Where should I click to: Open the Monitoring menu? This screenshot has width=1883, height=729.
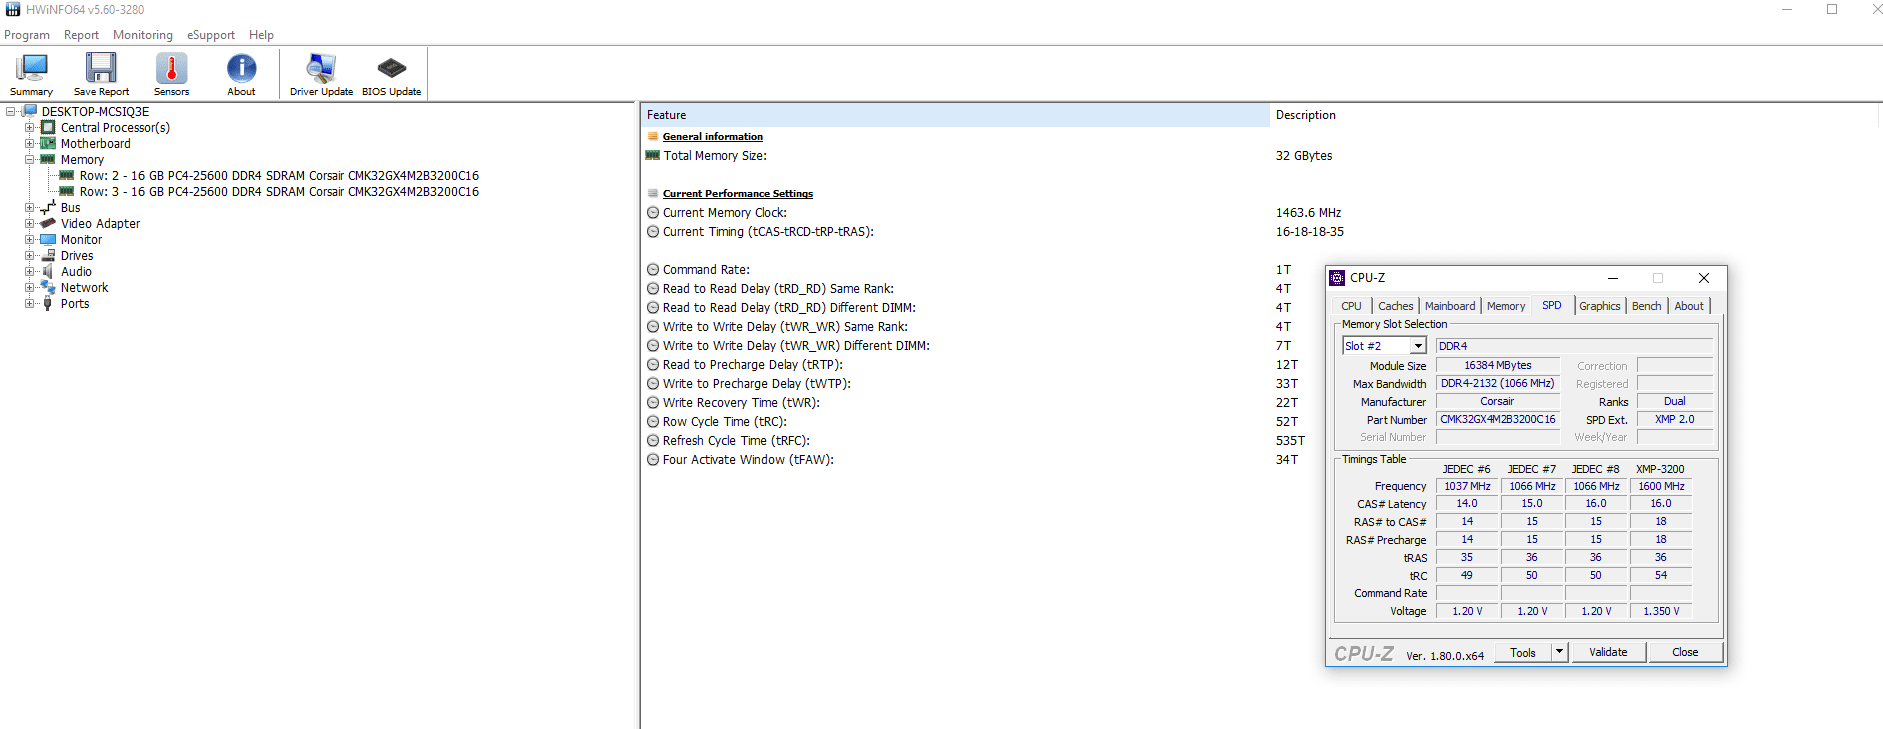click(143, 35)
